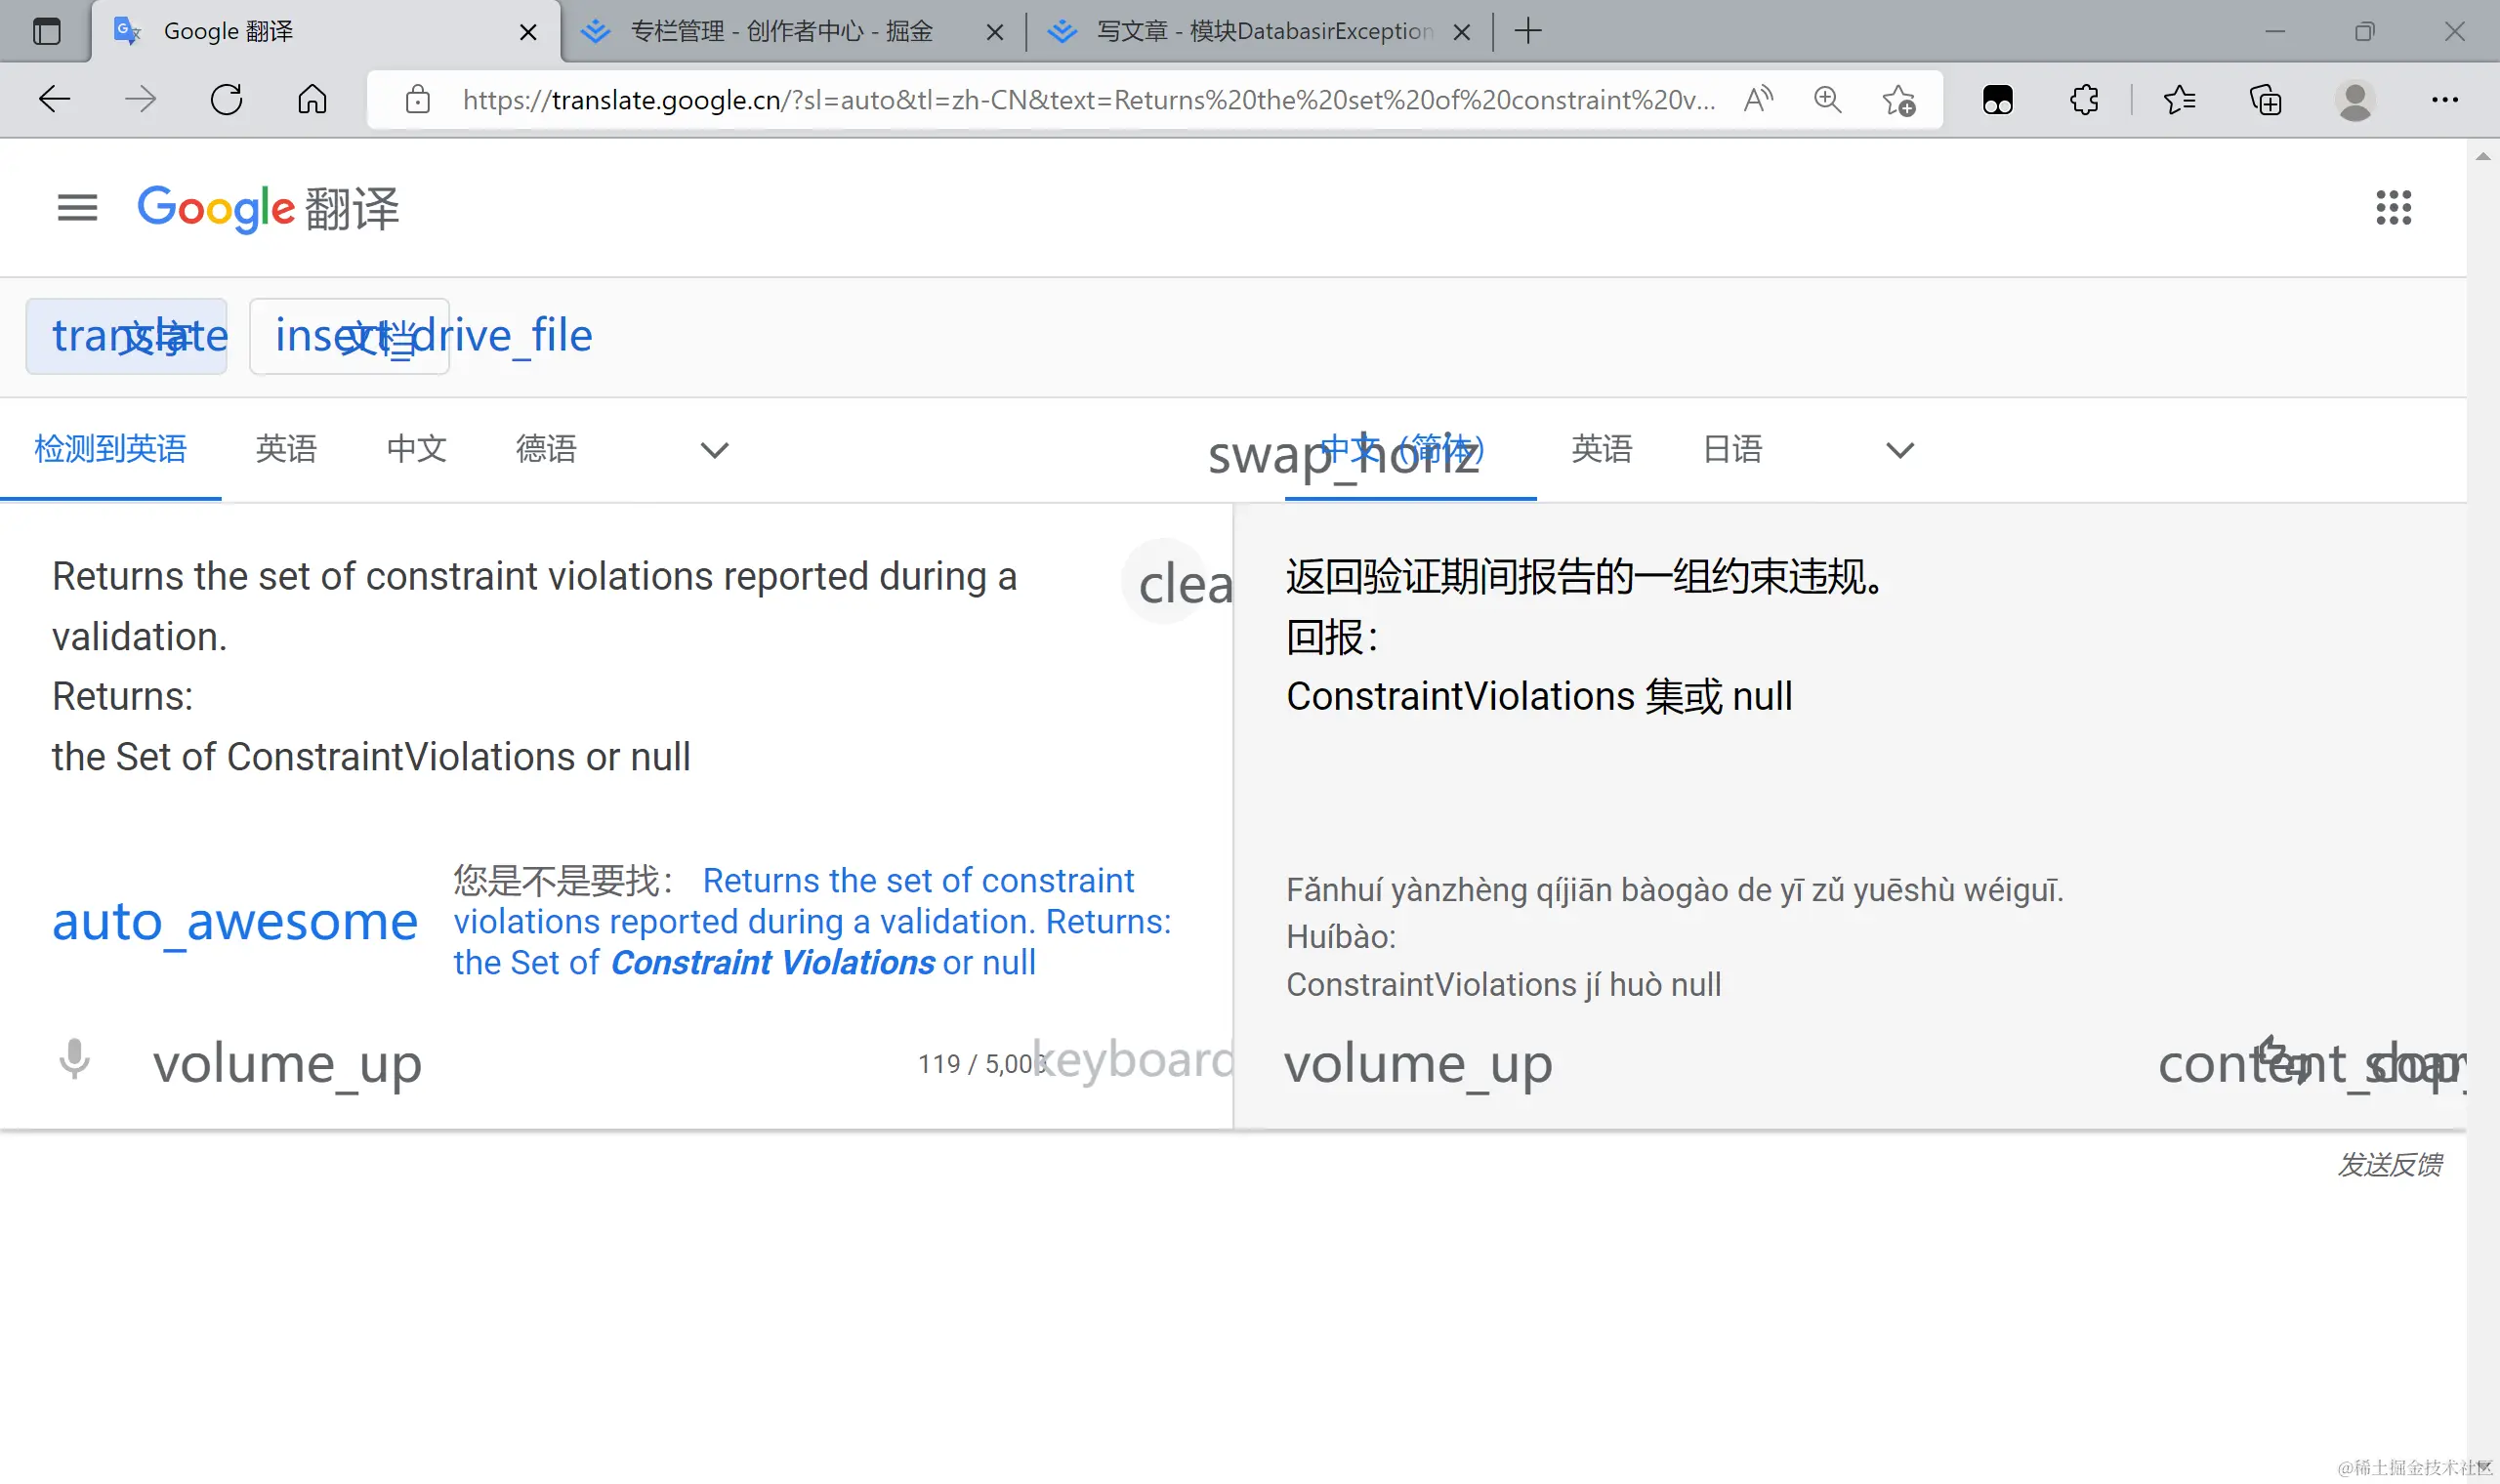Select 德语 as source language
The image size is (2500, 1484).
coord(546,449)
